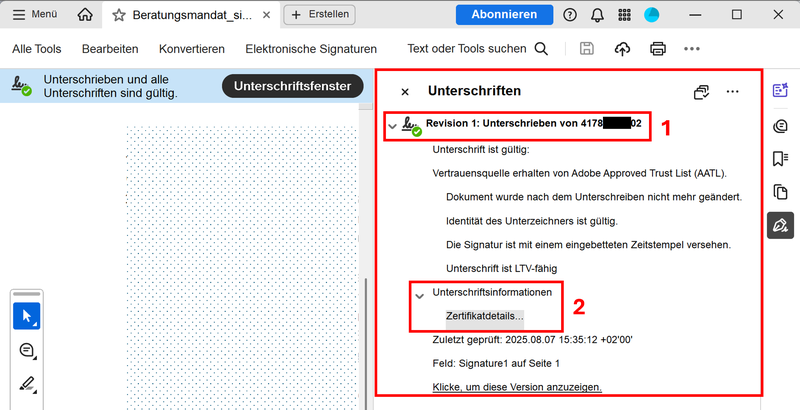Viewport: 800px width, 410px height.
Task: Toggle the signatures pen icon in right sidebar
Action: tap(780, 225)
